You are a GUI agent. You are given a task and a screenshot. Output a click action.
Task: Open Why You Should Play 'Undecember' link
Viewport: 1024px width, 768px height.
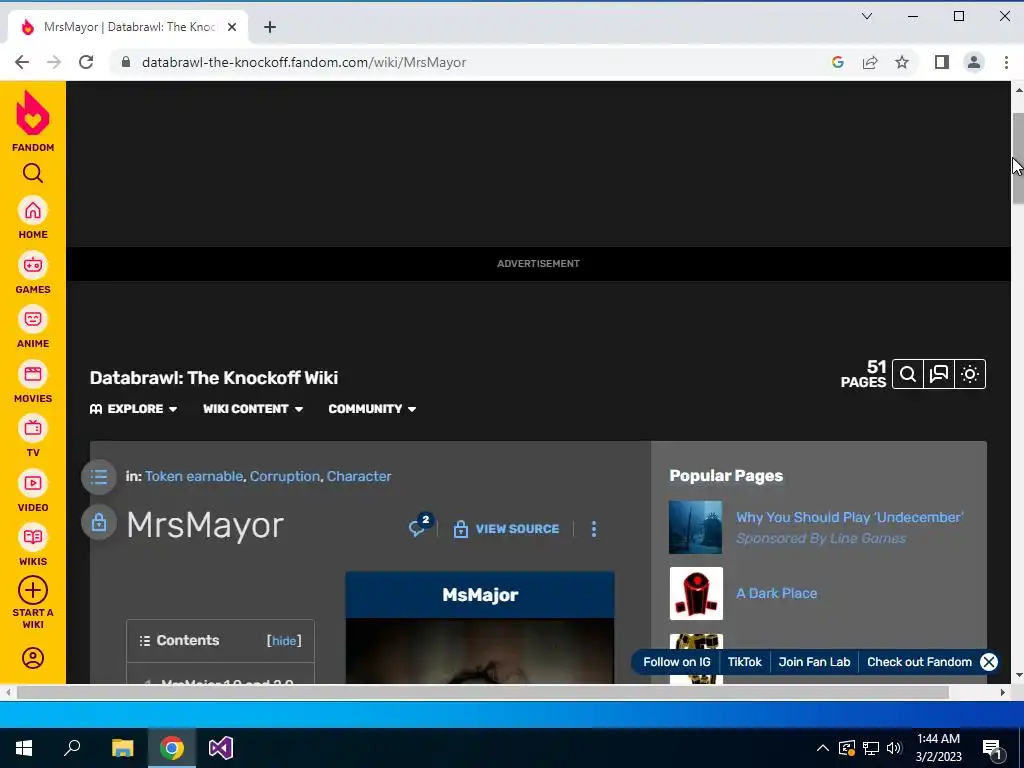pos(850,517)
